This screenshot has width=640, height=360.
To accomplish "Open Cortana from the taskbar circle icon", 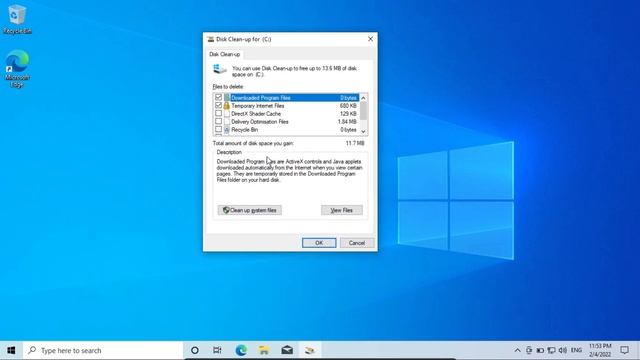I will (195, 350).
